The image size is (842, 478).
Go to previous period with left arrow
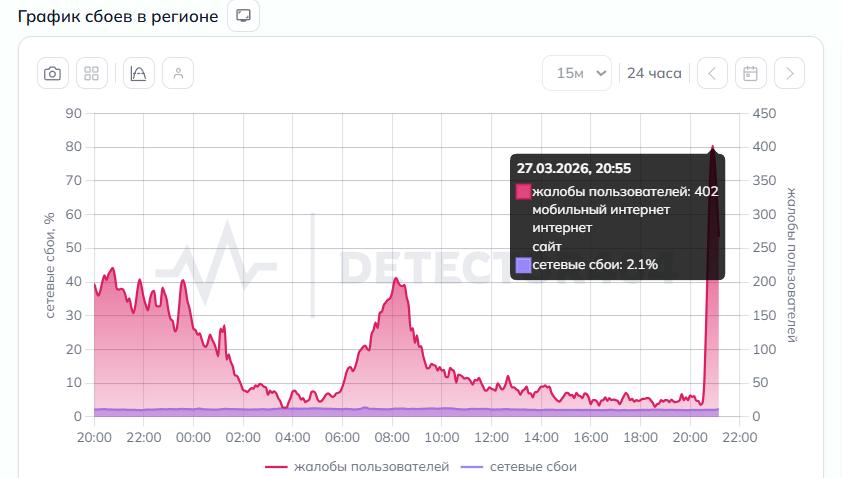click(712, 73)
